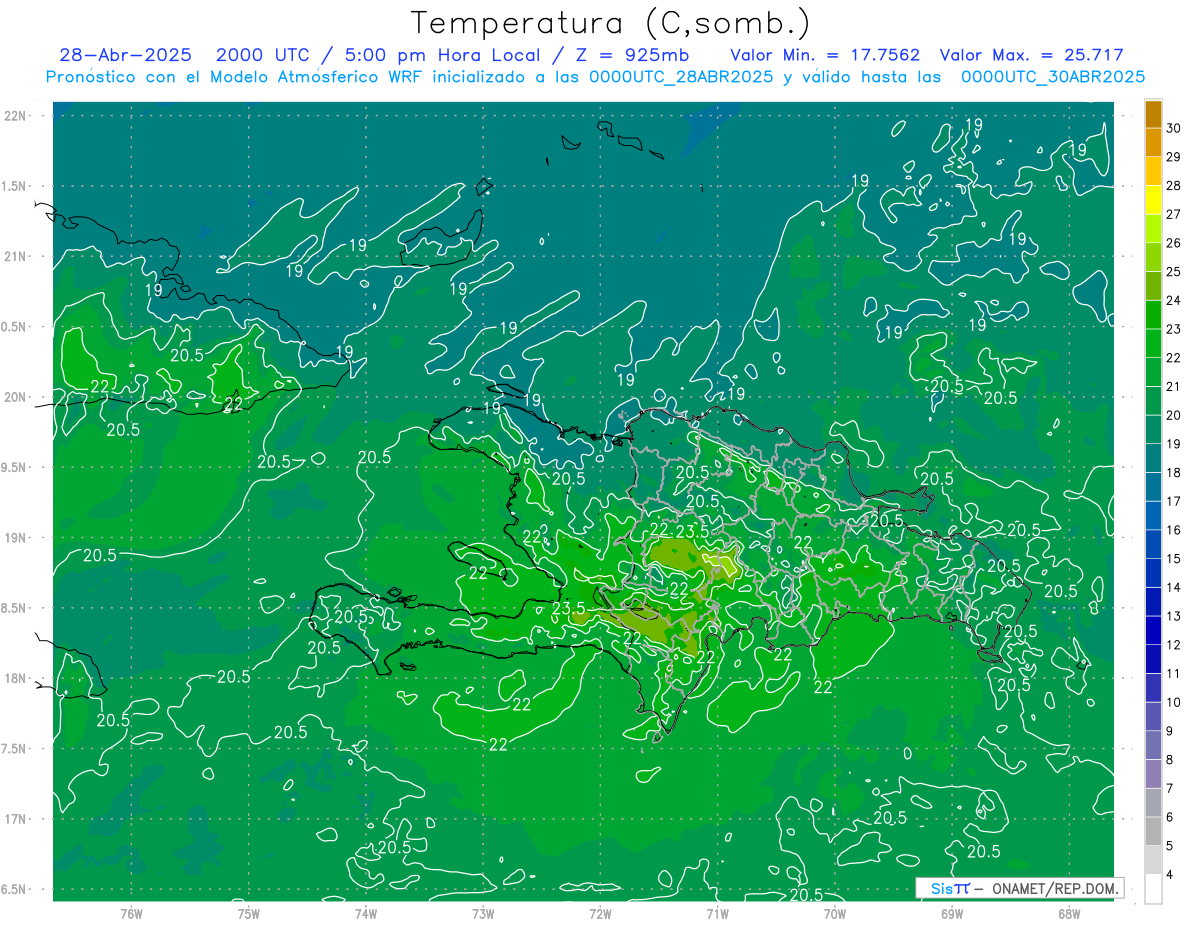Click the "75W" longitude axis label
The width and height of the screenshot is (1200, 927).
click(x=248, y=914)
